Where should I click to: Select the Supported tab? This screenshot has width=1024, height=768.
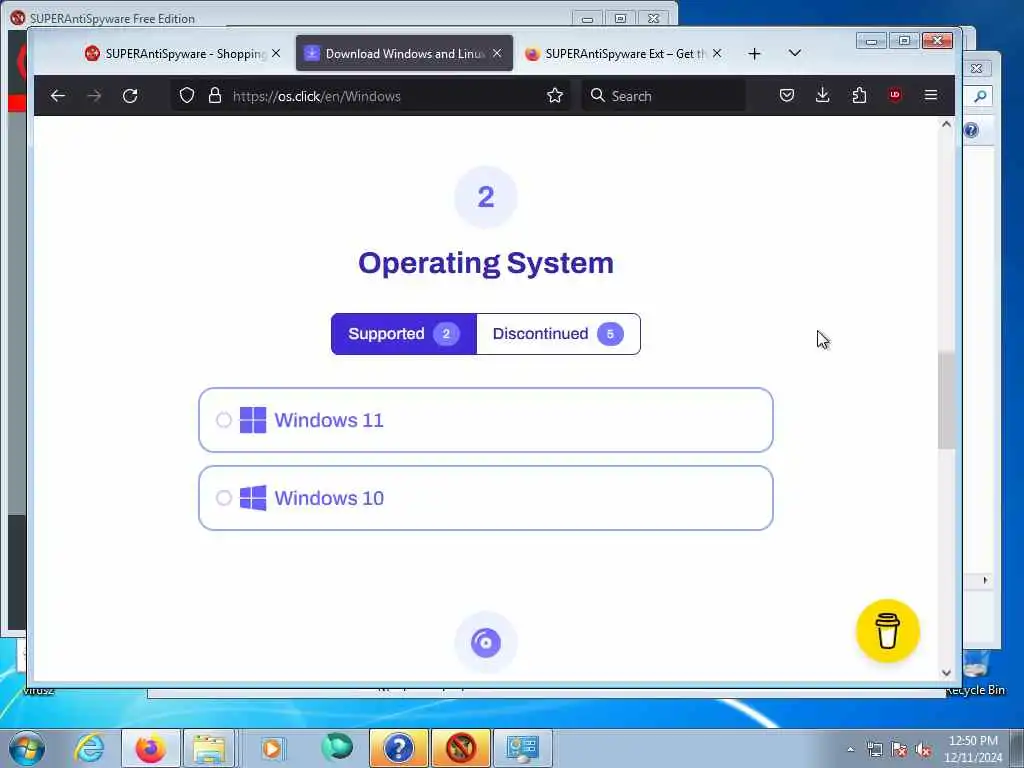(404, 334)
